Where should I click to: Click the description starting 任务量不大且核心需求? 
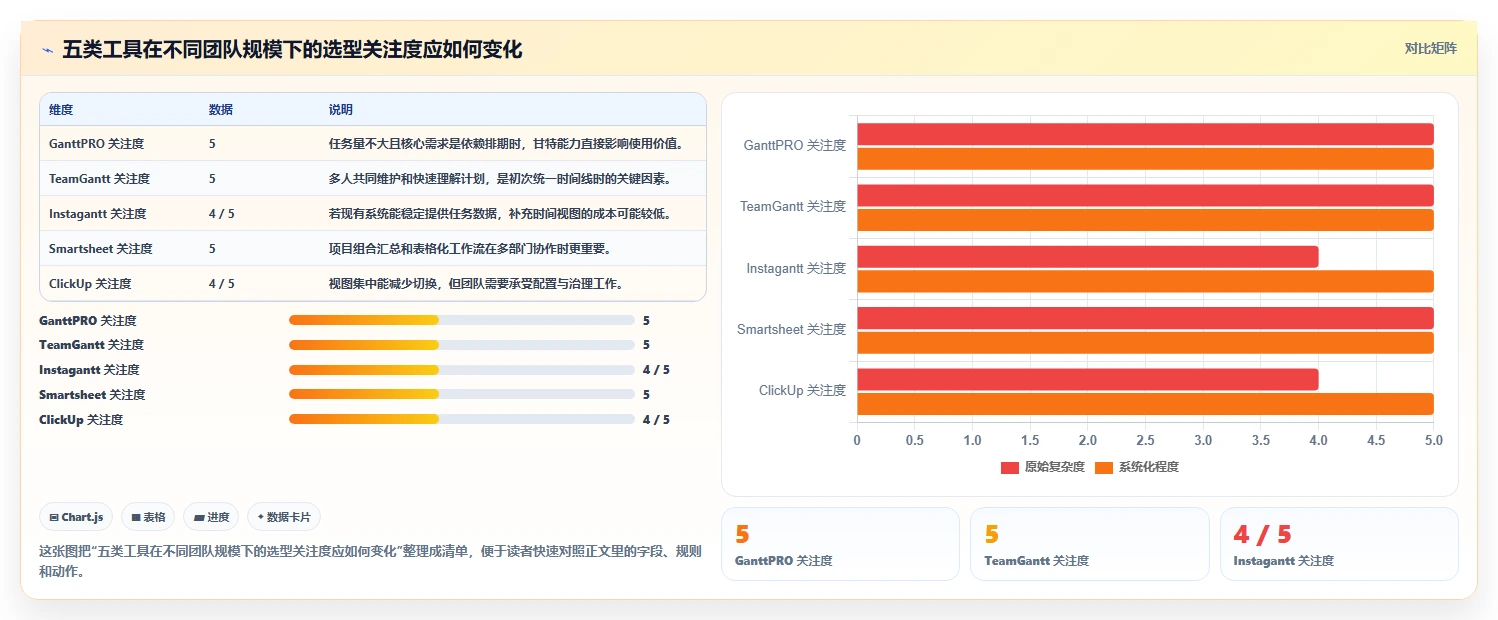(506, 144)
